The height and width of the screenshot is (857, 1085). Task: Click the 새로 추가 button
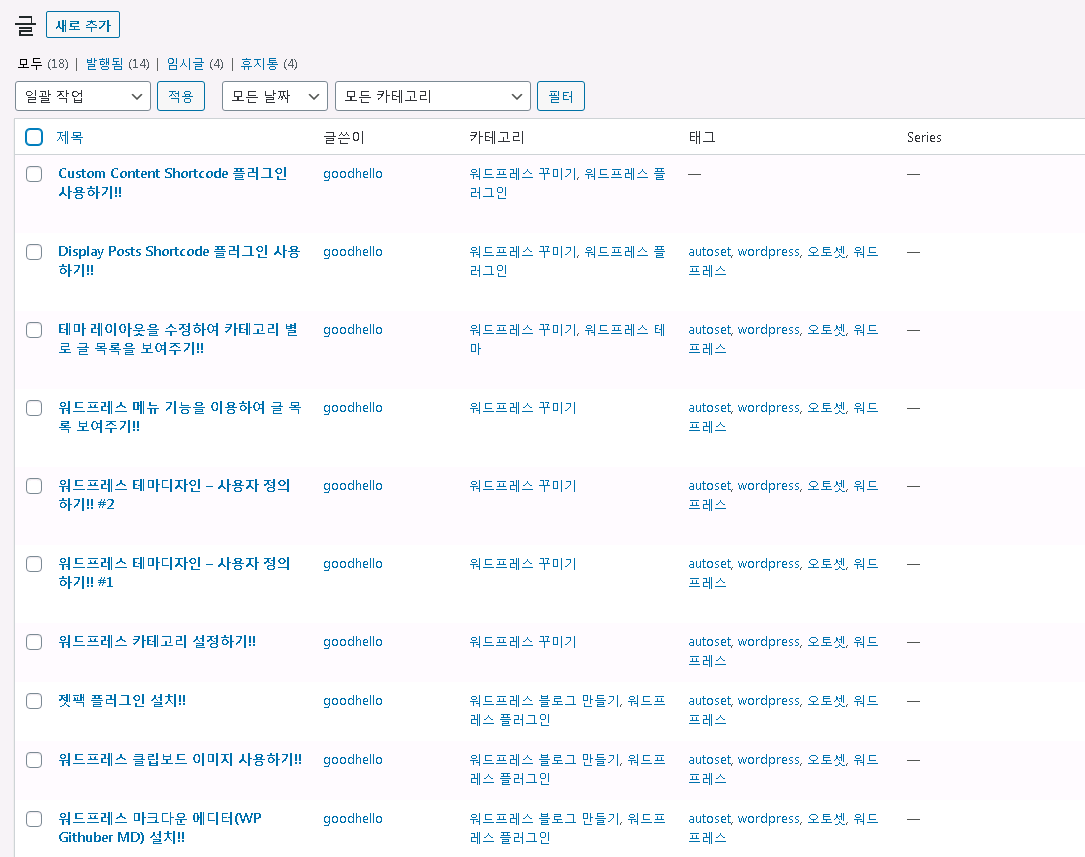click(83, 25)
